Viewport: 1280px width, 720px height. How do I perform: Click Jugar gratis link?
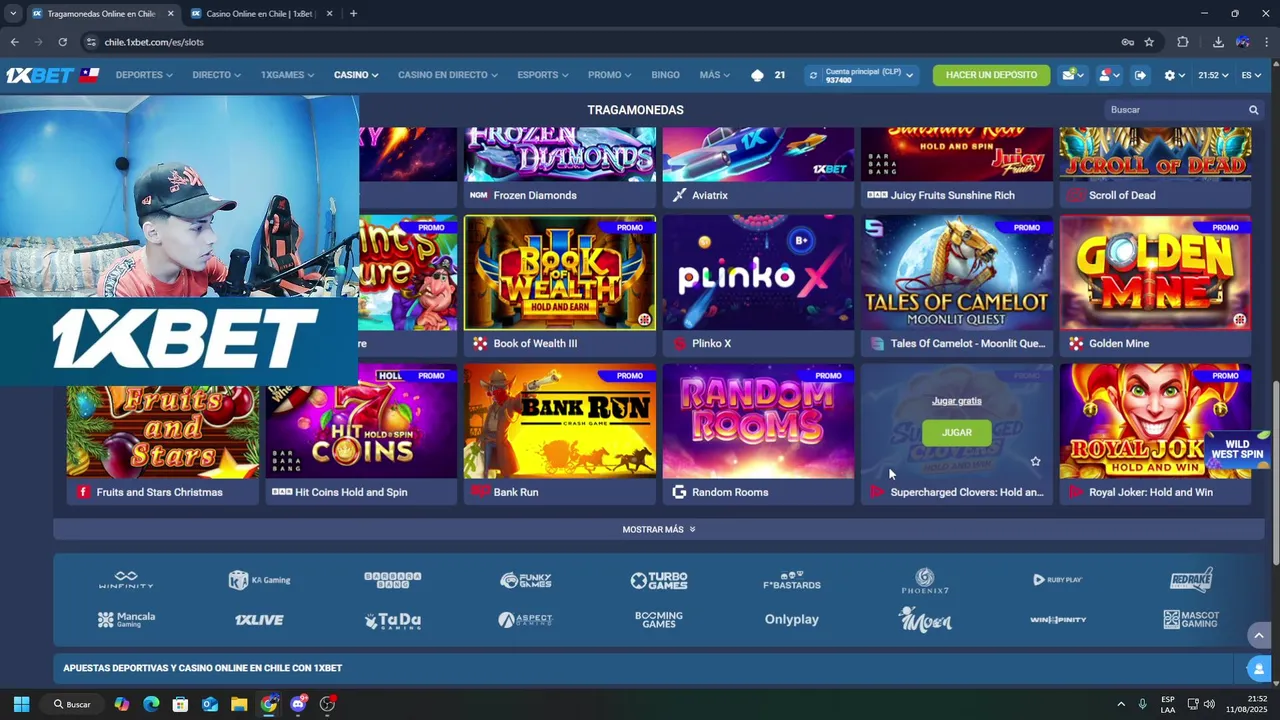pyautogui.click(x=957, y=401)
